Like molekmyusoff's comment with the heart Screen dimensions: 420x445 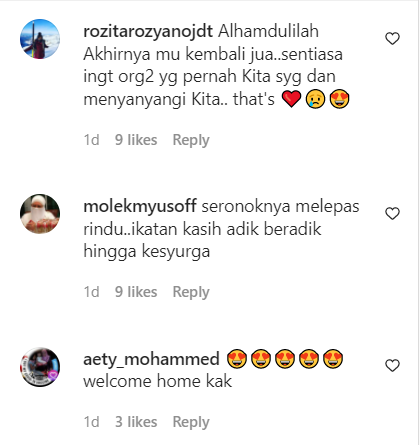[x=392, y=214]
